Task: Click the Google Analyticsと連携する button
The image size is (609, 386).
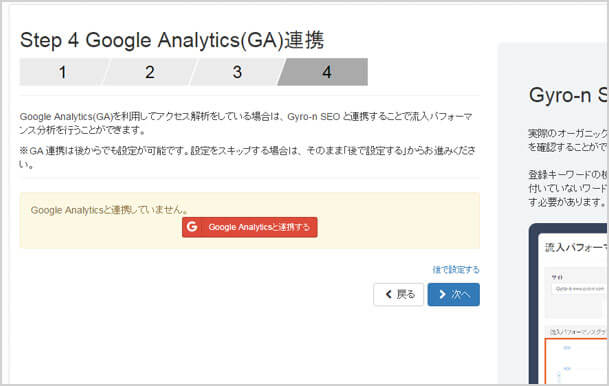Action: pos(249,227)
